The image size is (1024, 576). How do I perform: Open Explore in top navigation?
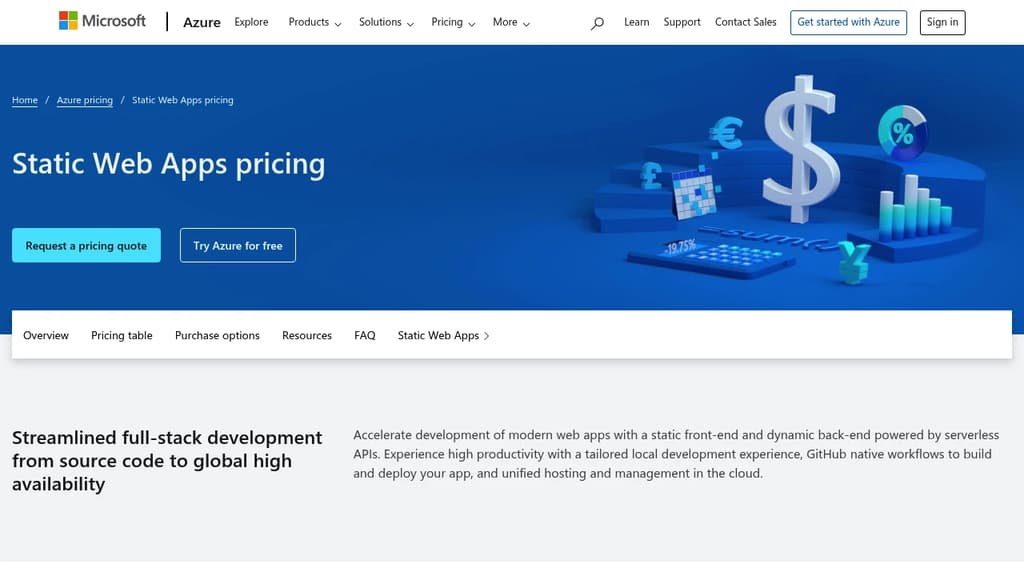coord(251,22)
